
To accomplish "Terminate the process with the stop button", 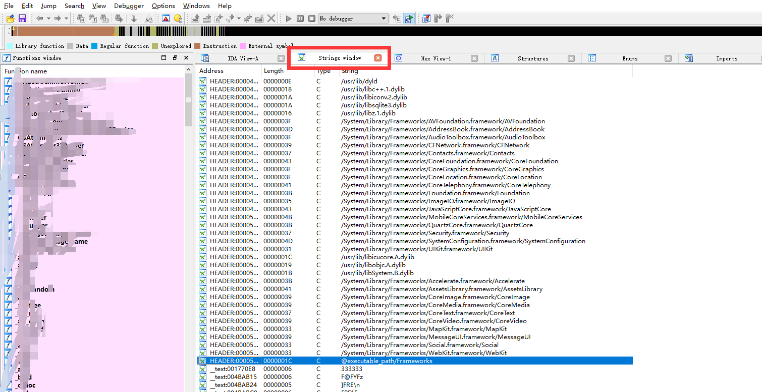I will [x=312, y=18].
